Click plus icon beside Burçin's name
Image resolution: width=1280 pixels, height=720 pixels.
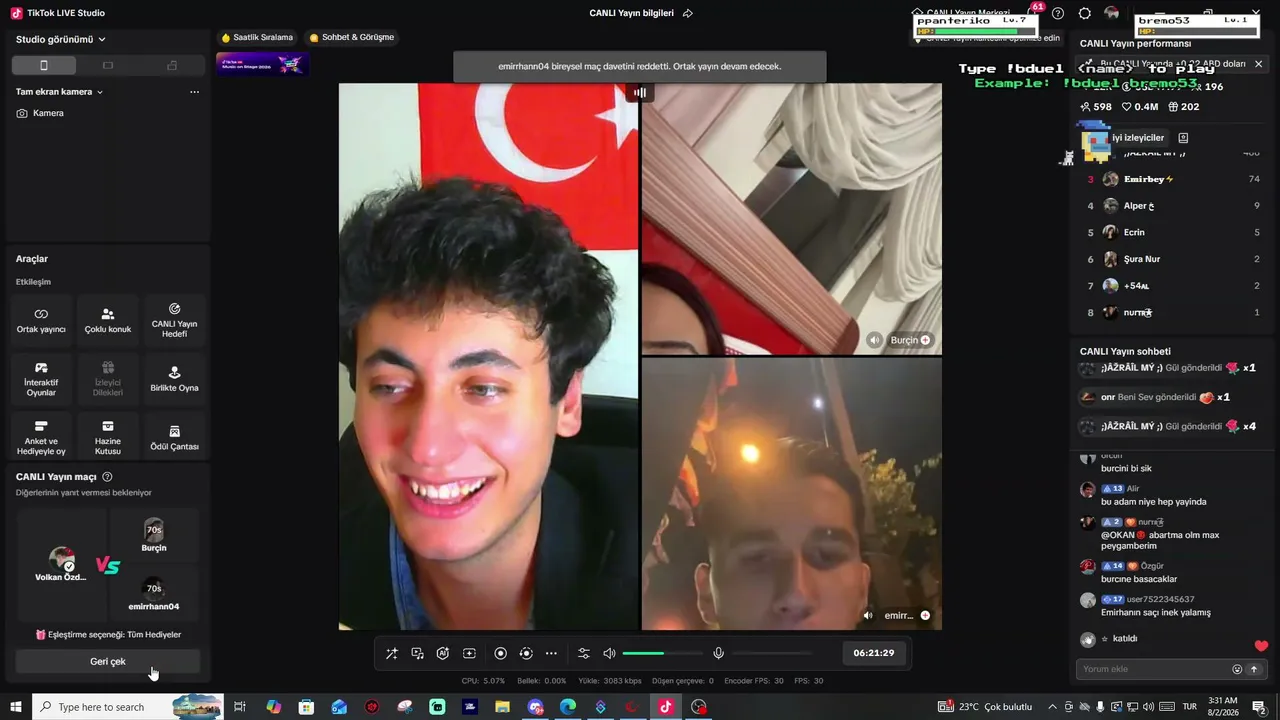925,340
